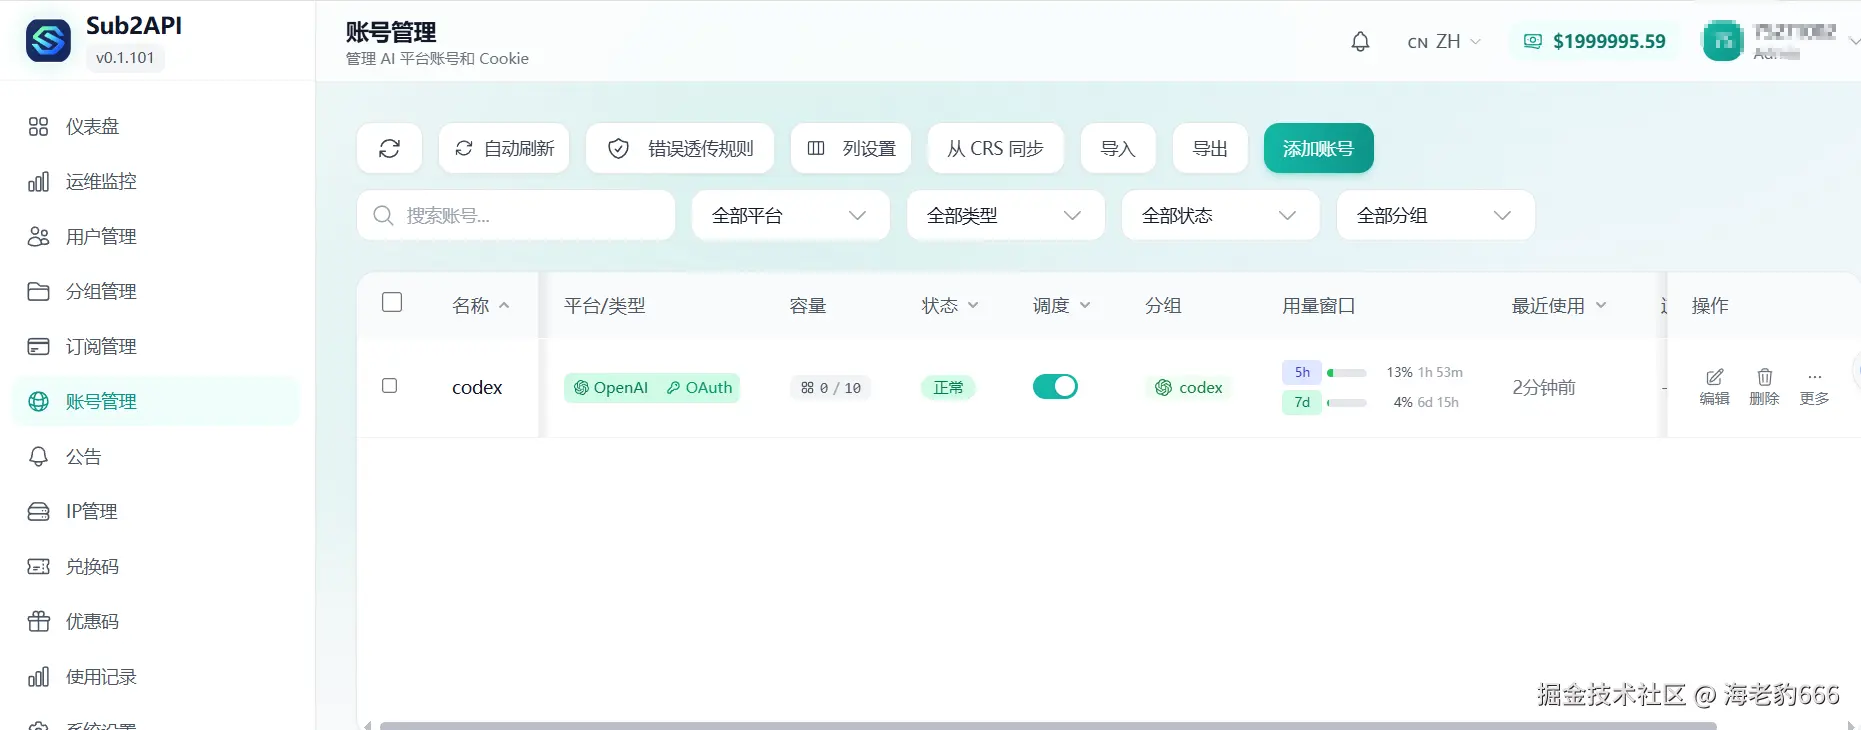Open the more options ellipsis for codex
This screenshot has height=730, width=1861.
tap(1814, 377)
